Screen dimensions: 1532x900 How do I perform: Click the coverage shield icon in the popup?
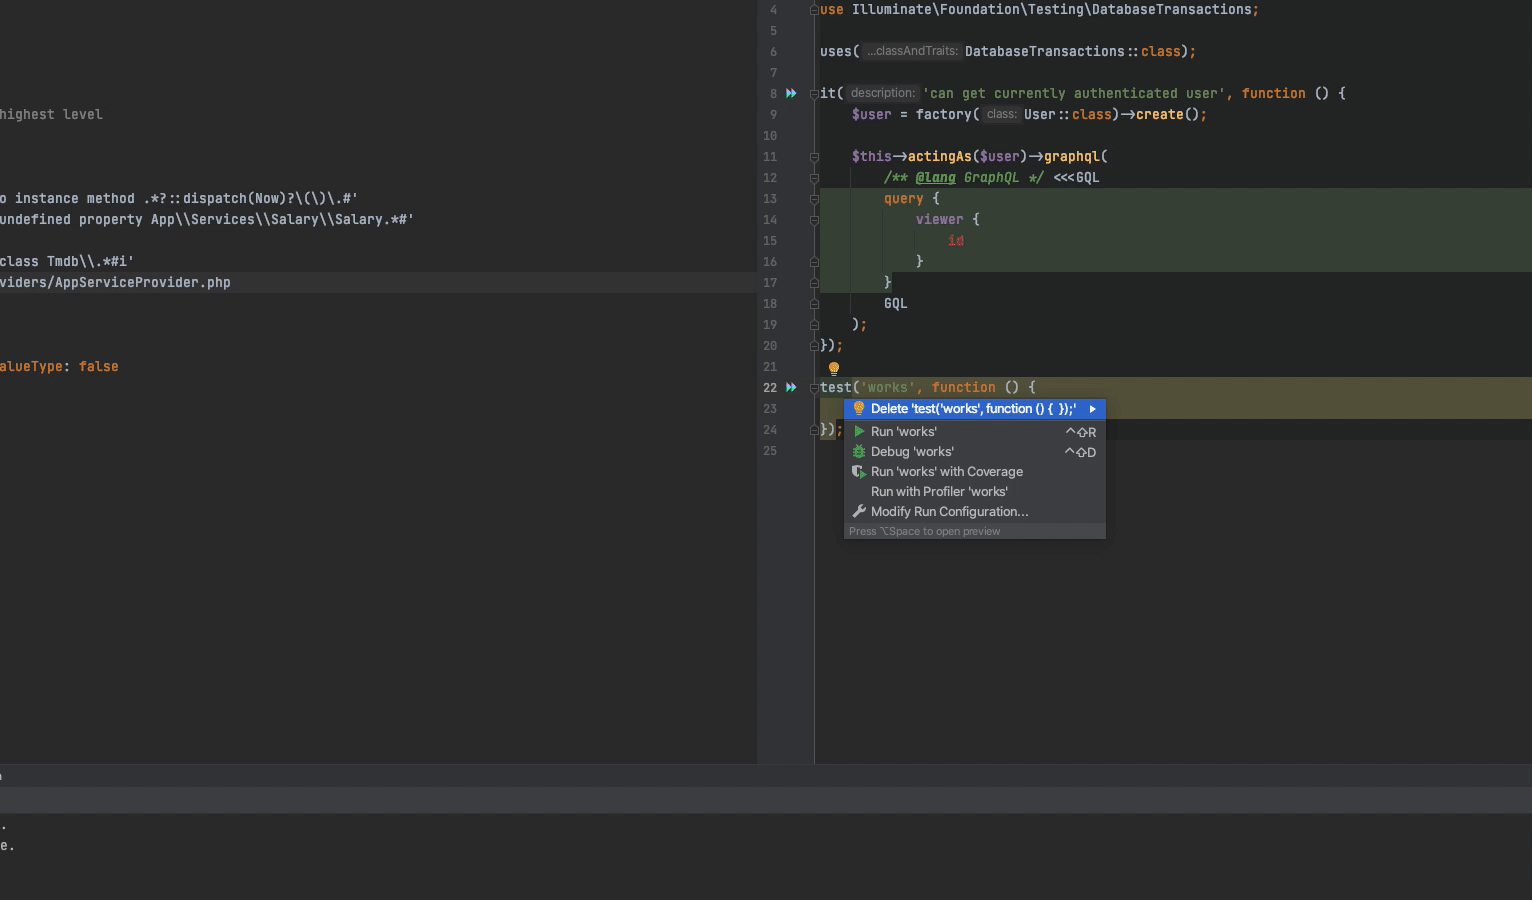858,471
